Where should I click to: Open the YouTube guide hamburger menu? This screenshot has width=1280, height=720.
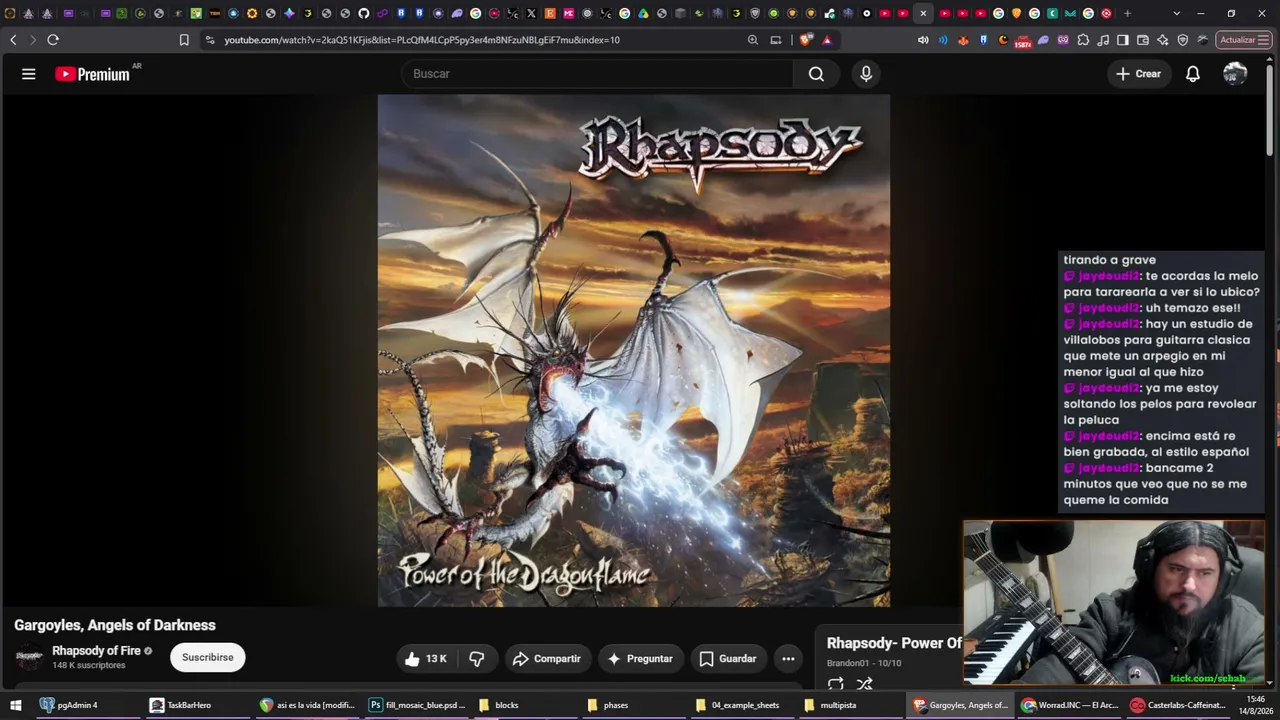[29, 74]
